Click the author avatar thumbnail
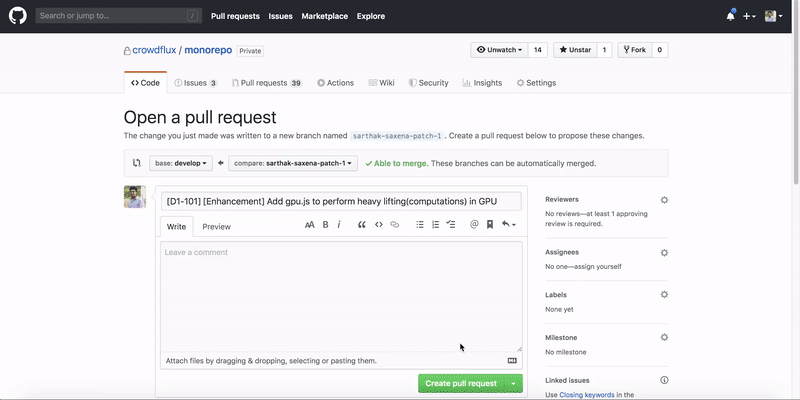Image resolution: width=800 pixels, height=400 pixels. (x=135, y=196)
